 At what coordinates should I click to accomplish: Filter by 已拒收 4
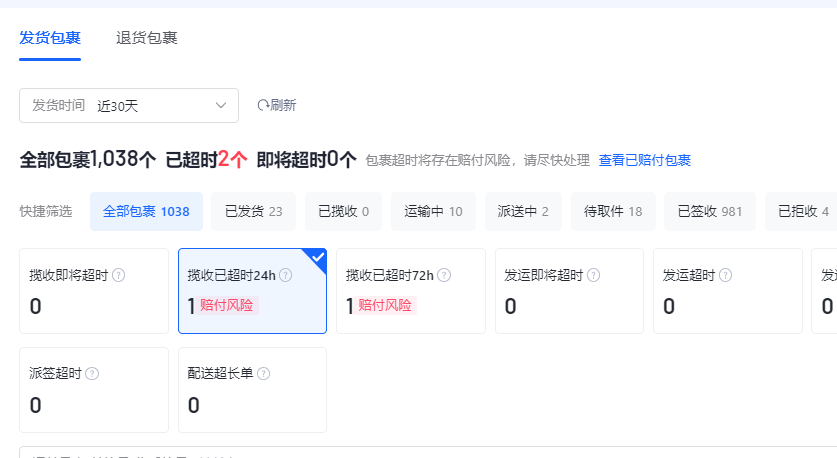[x=801, y=211]
